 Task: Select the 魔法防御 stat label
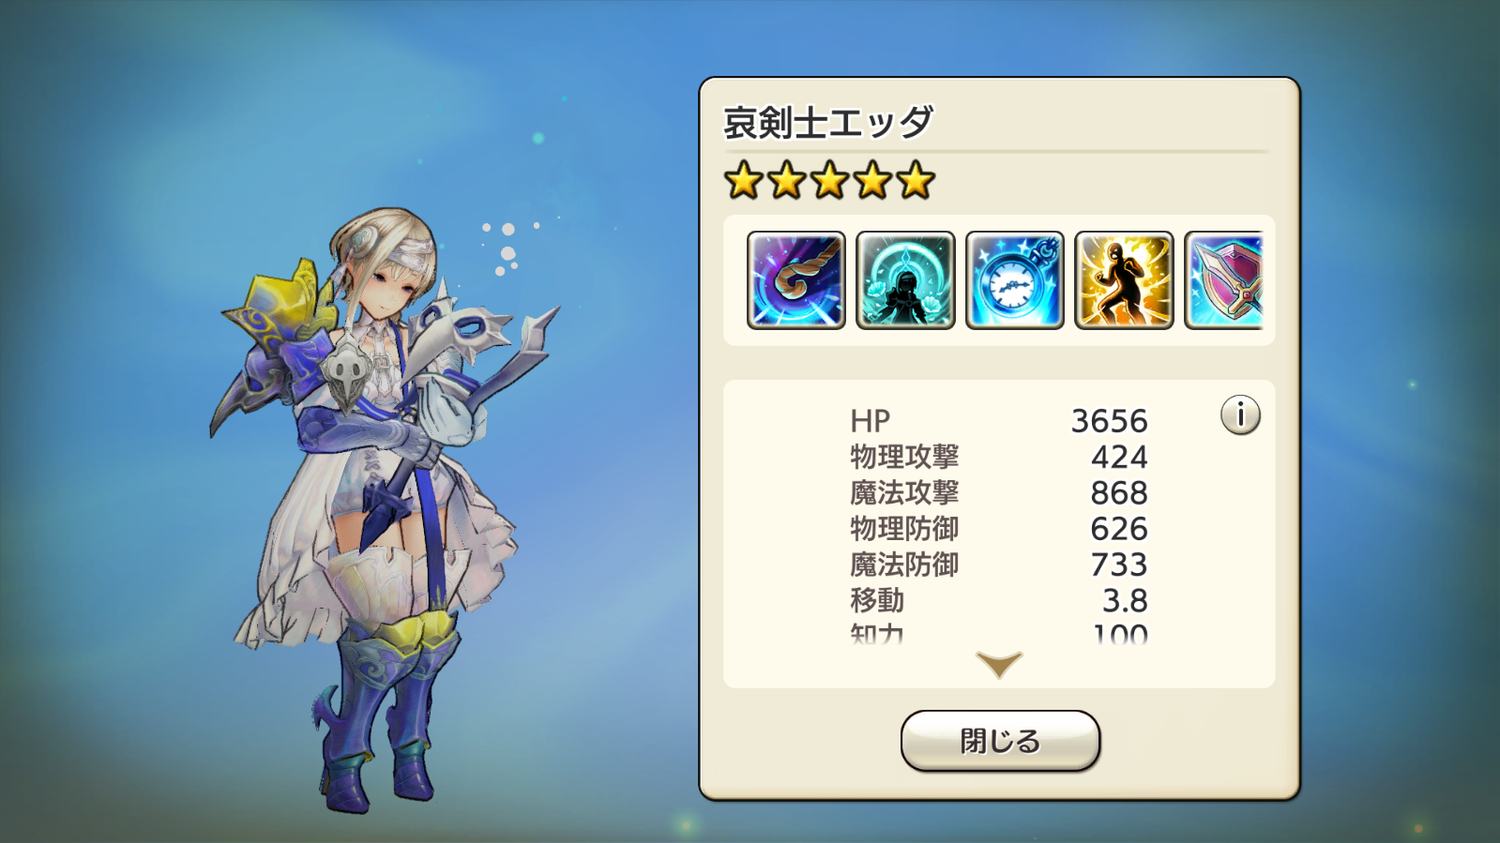904,565
